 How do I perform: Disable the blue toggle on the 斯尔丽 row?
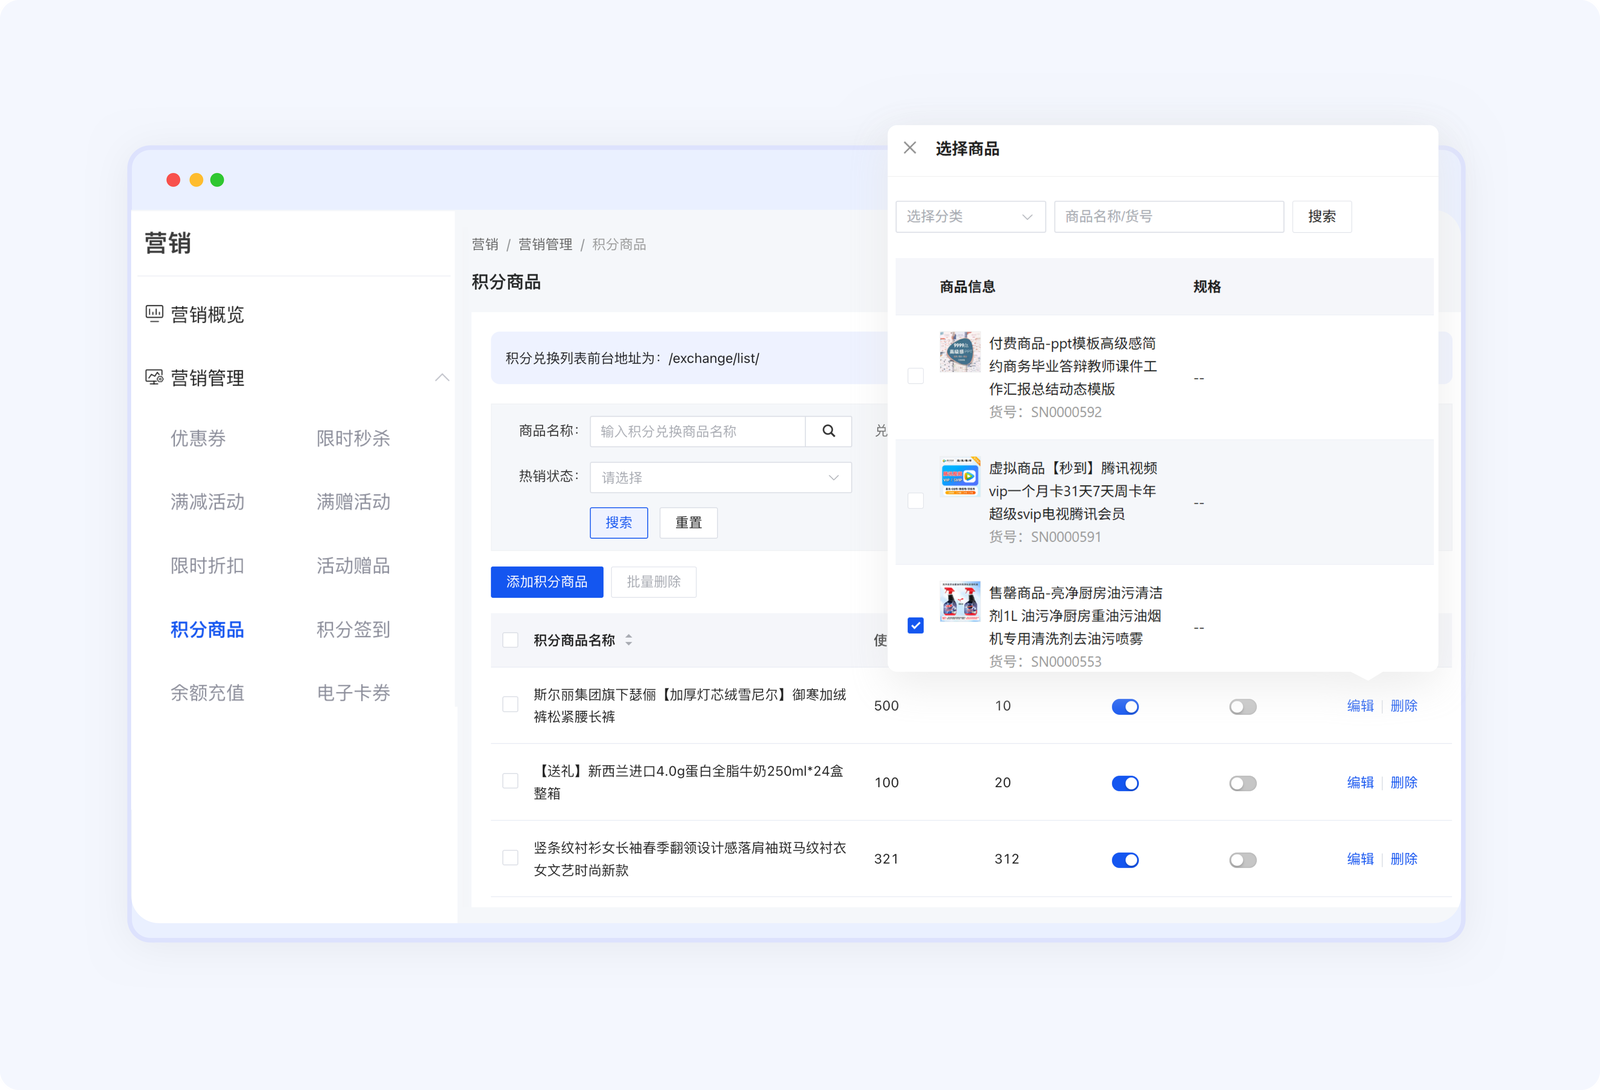[x=1126, y=706]
